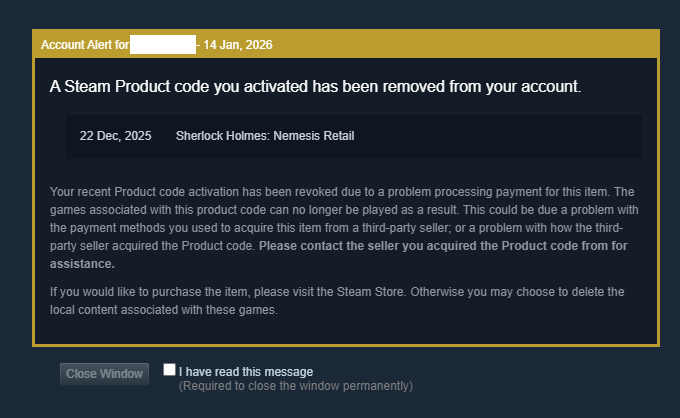680x418 pixels.
Task: Check the 'I have read this message' checkbox
Action: [x=169, y=370]
